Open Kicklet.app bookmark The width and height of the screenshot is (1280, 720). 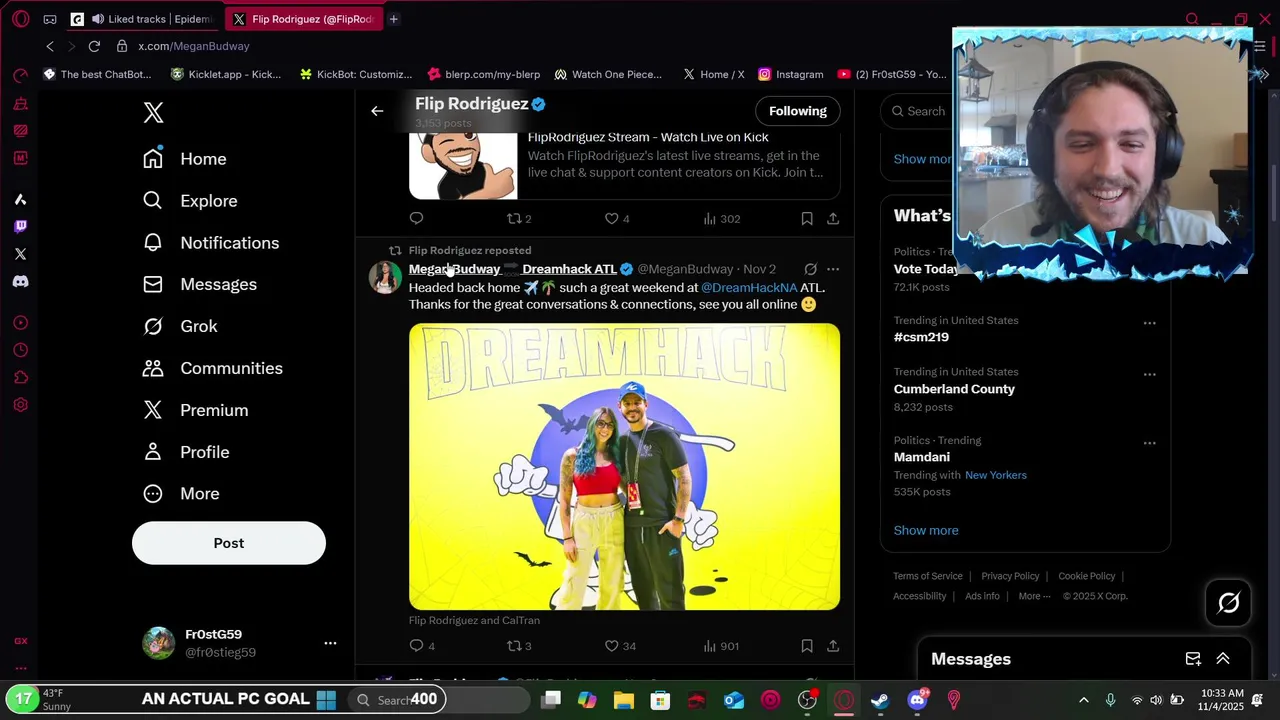pyautogui.click(x=226, y=74)
